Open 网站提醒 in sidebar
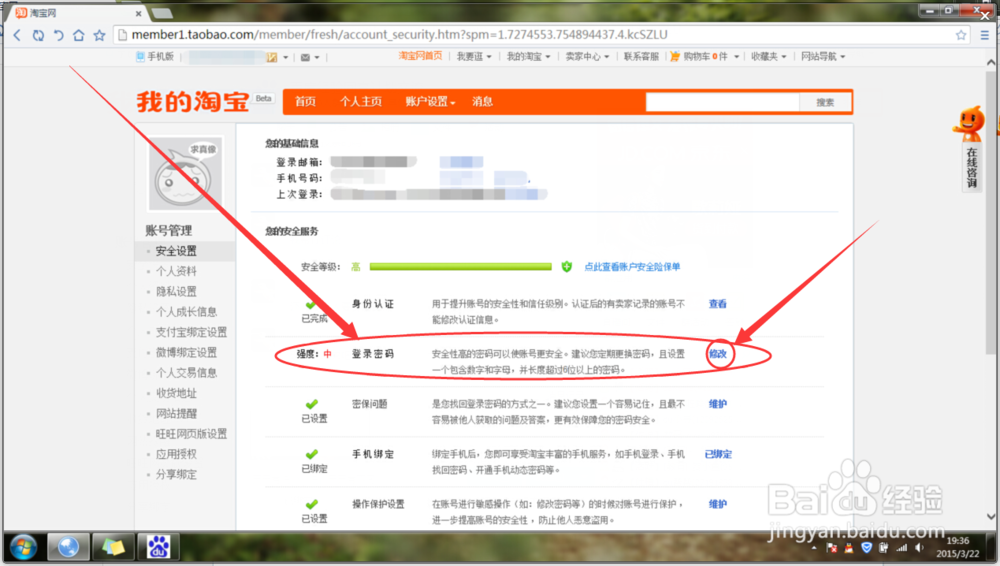The image size is (1000, 566). tap(176, 413)
